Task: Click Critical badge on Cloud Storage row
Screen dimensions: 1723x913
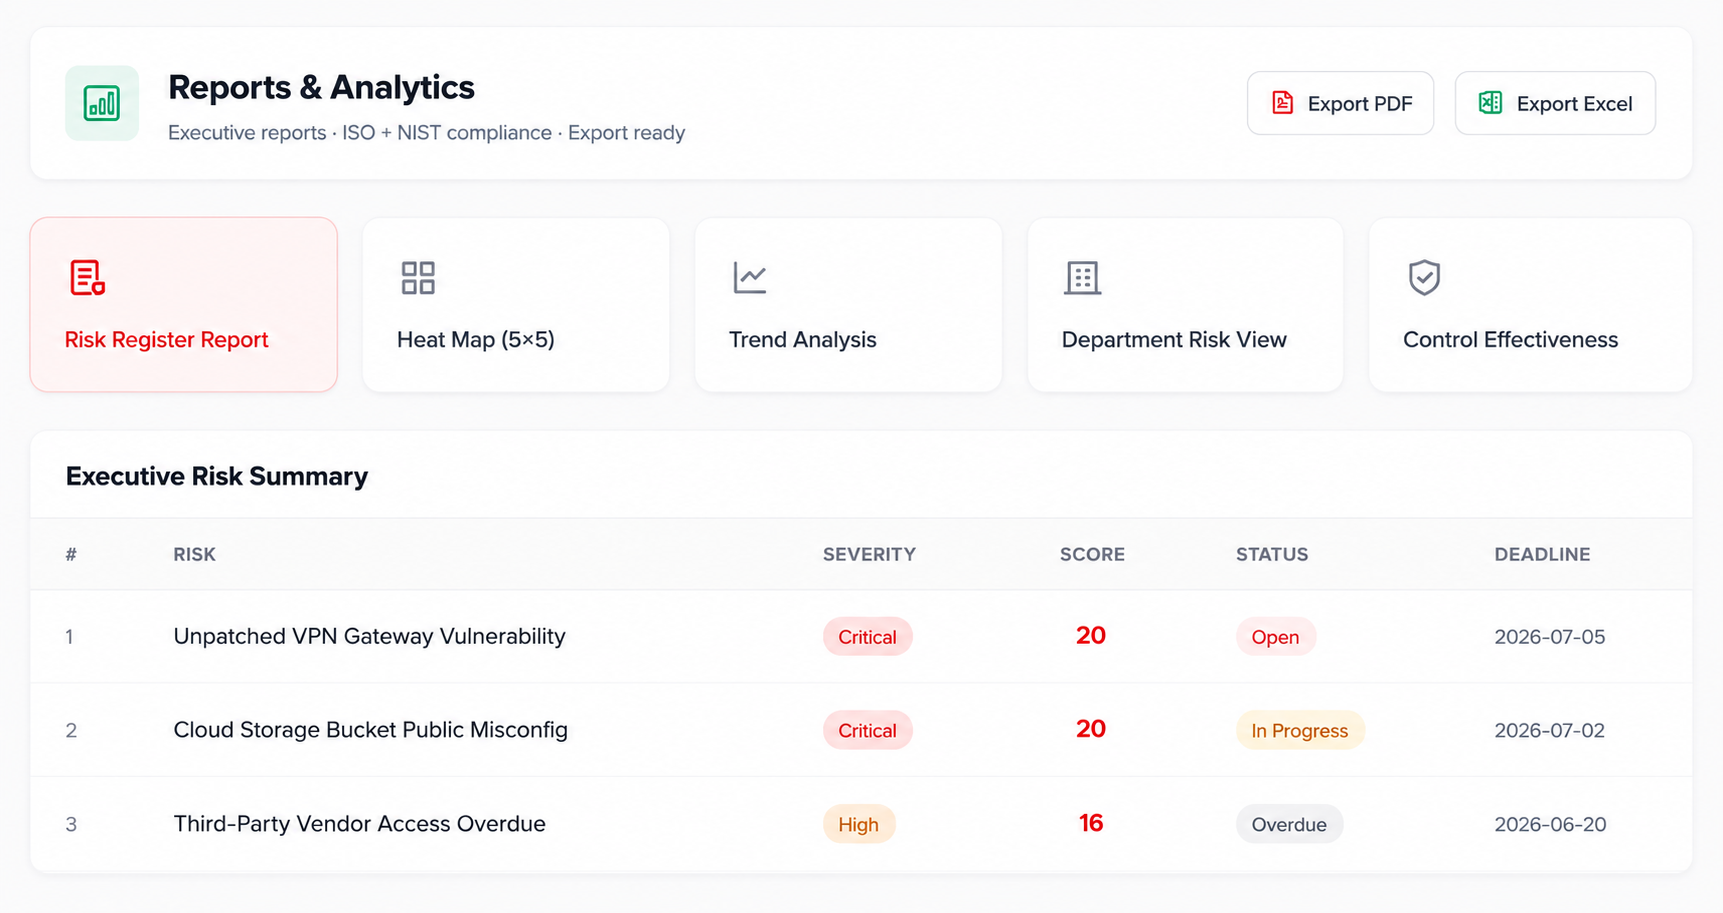Action: point(867,730)
